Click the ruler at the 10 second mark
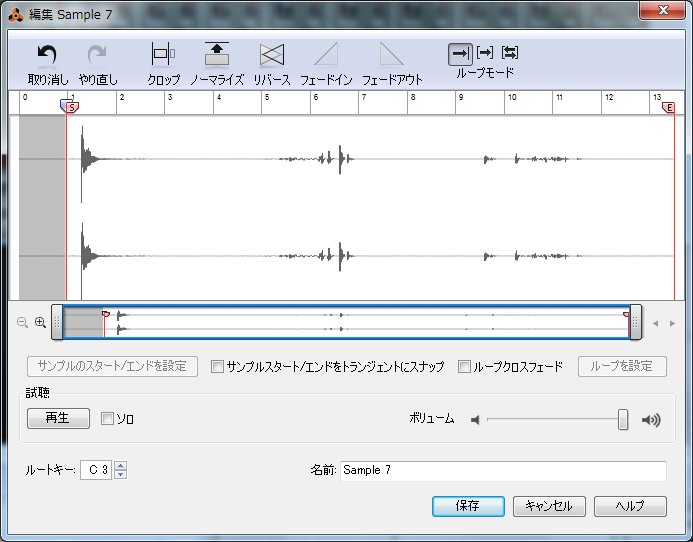Viewport: 693px width, 542px height. click(512, 97)
